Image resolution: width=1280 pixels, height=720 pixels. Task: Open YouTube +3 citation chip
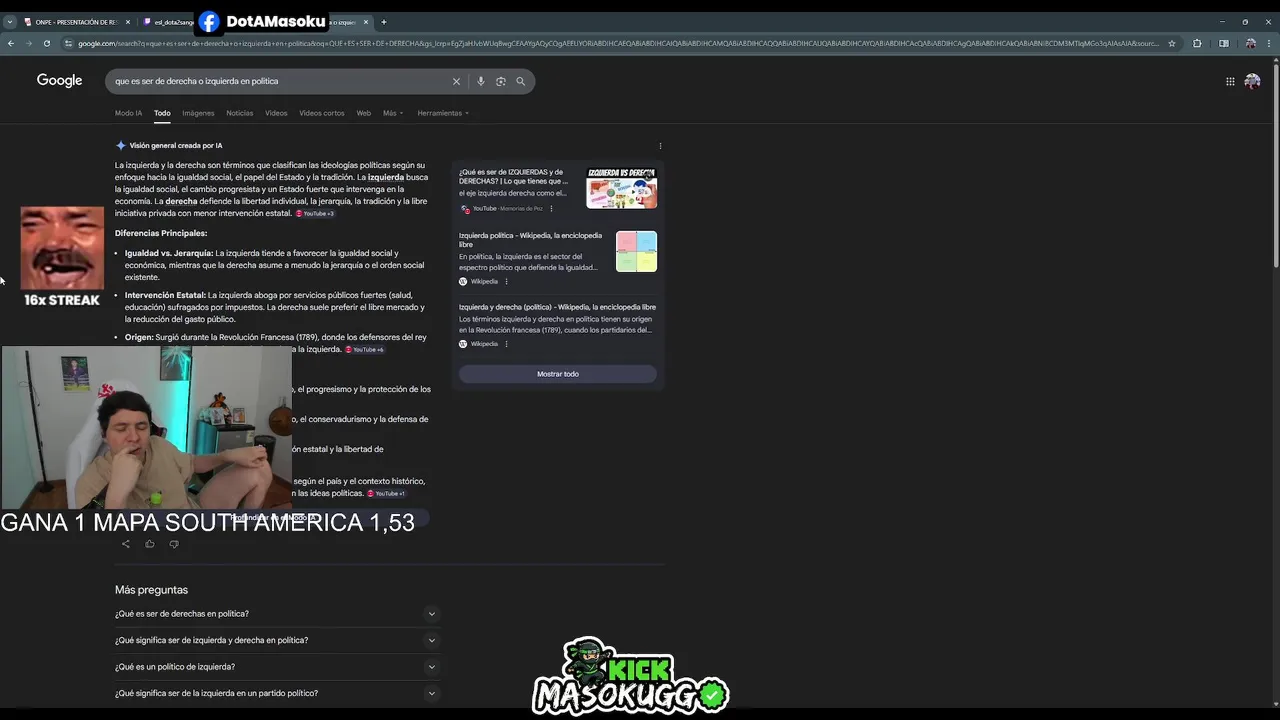(x=315, y=213)
